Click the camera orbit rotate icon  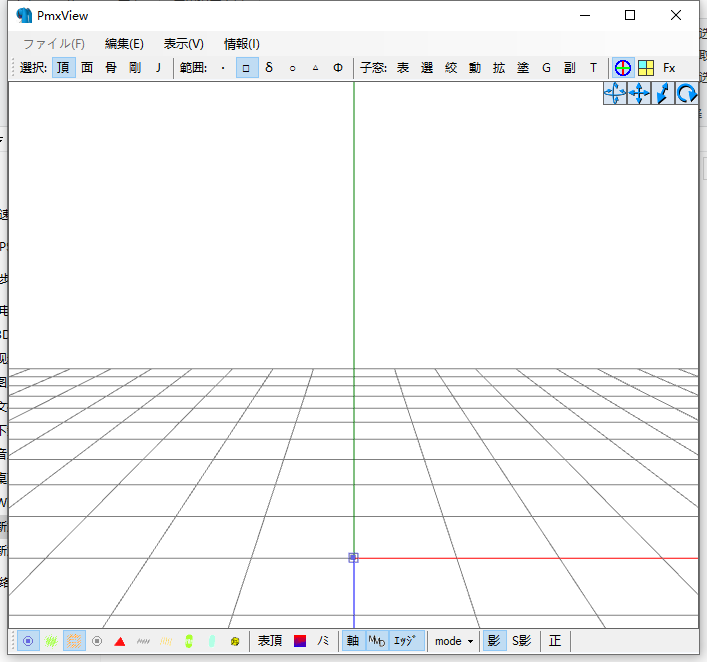615,93
